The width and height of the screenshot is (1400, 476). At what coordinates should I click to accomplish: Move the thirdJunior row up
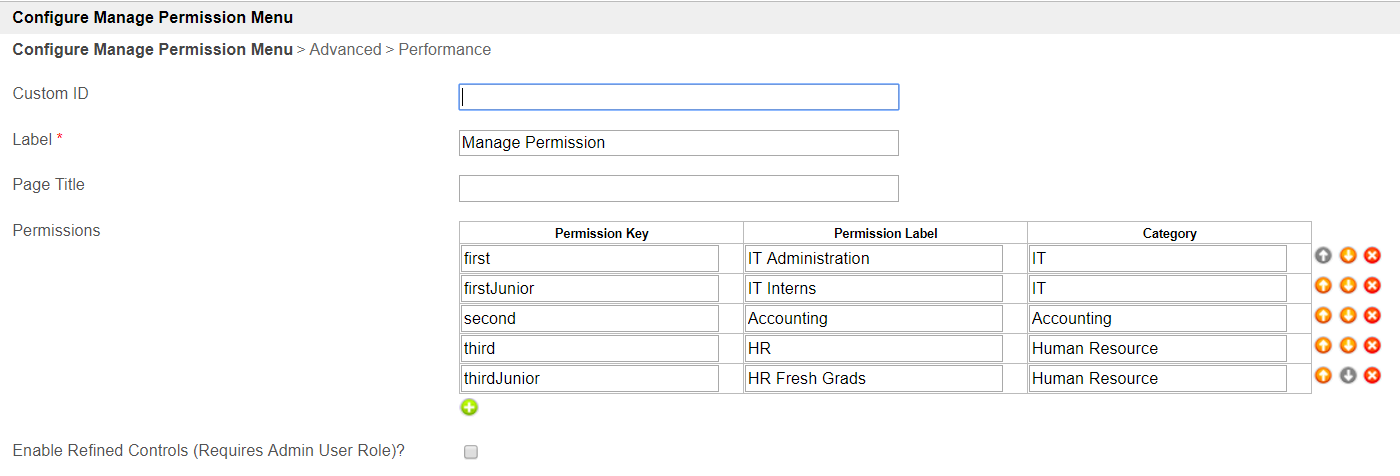point(1323,376)
